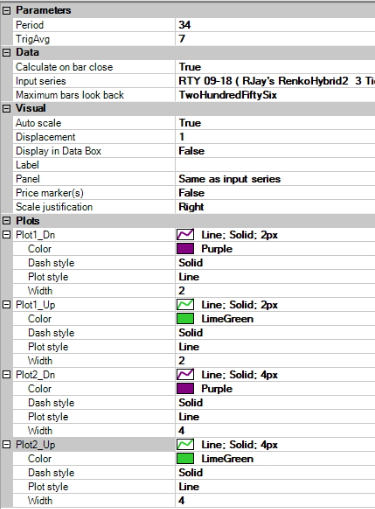Edit Plot1_Up Width value 2
The height and width of the screenshot is (509, 375).
[275, 361]
